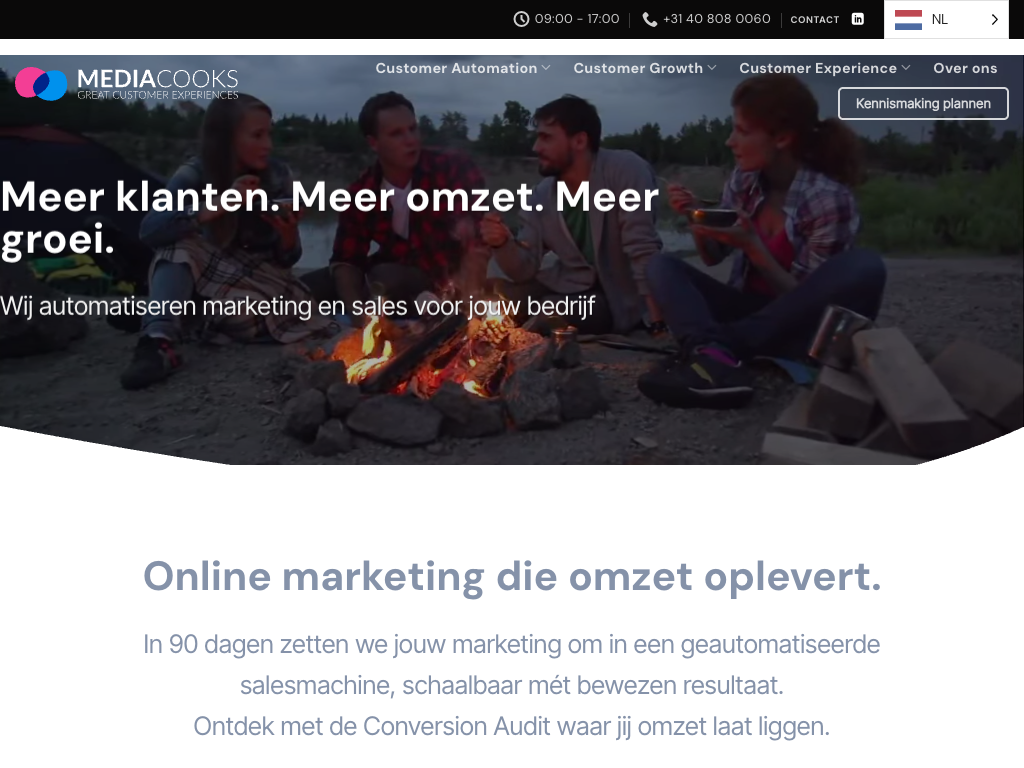Open the NL language selector
Viewport: 1024px width, 768px height.
click(x=946, y=20)
